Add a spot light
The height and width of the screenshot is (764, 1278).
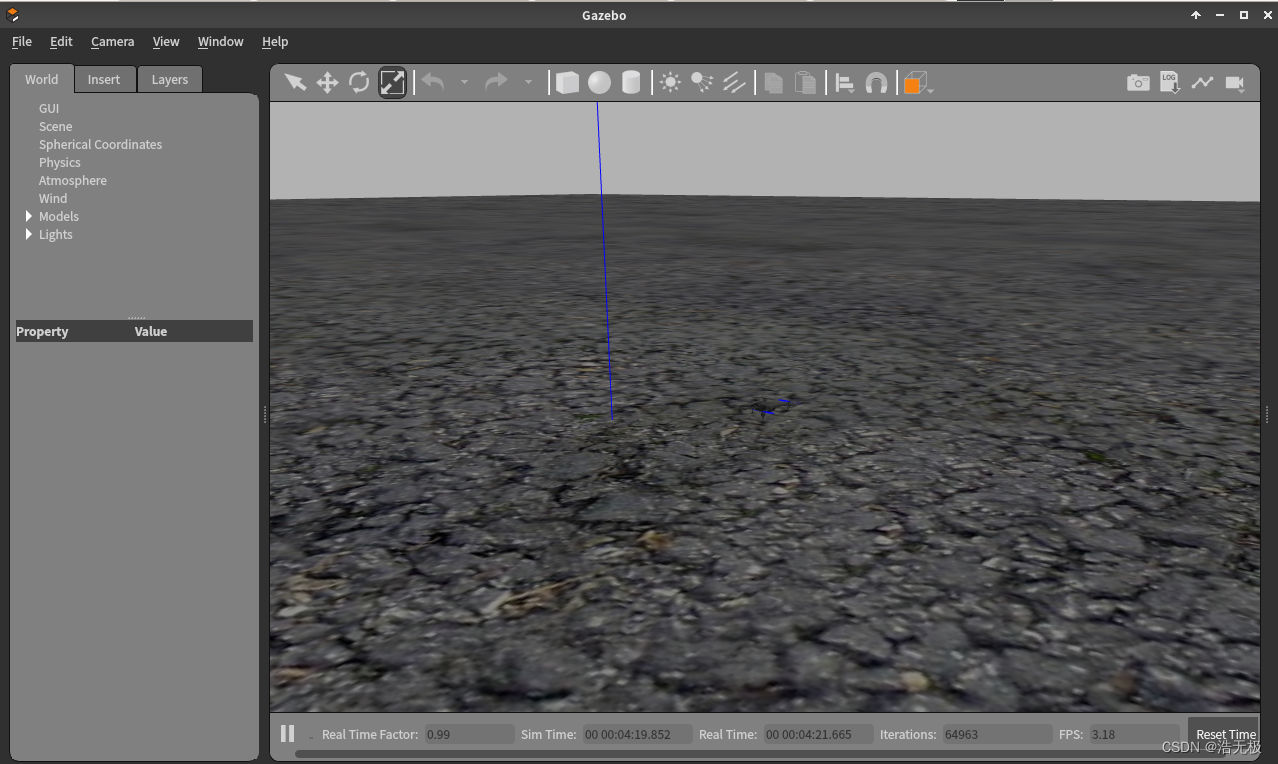click(x=702, y=82)
